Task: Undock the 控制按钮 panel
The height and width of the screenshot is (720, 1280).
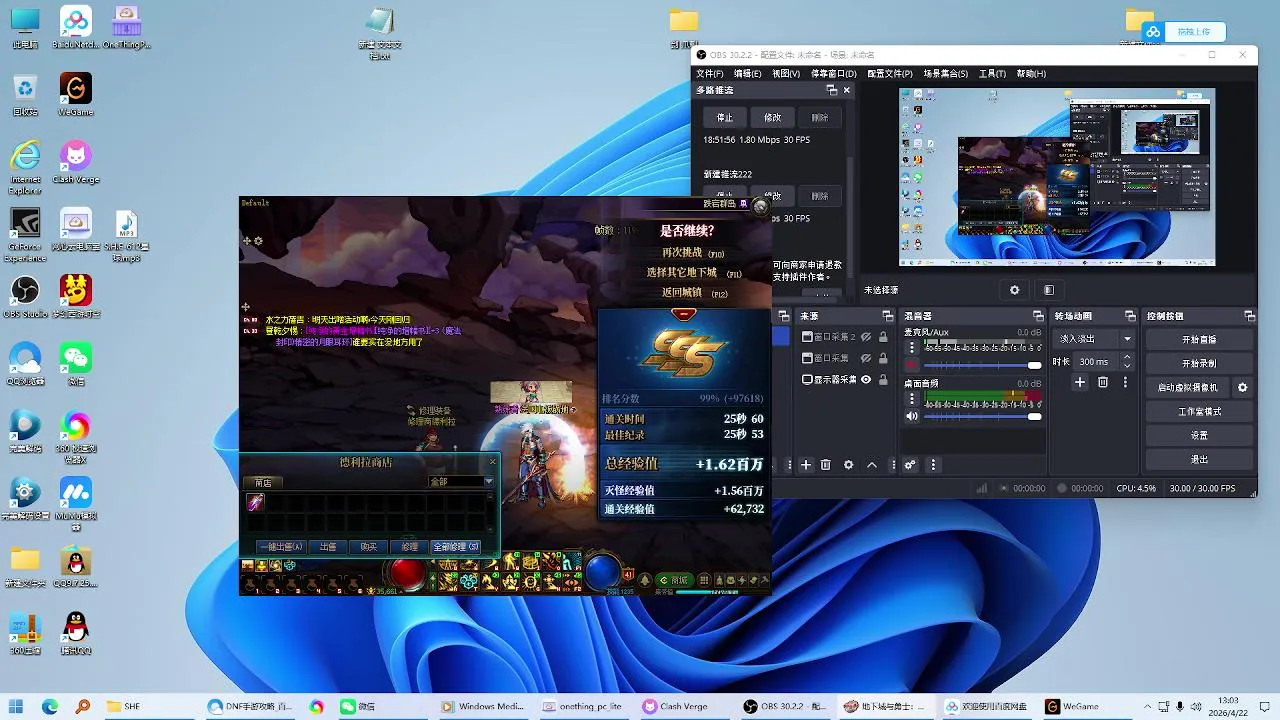Action: (1248, 316)
